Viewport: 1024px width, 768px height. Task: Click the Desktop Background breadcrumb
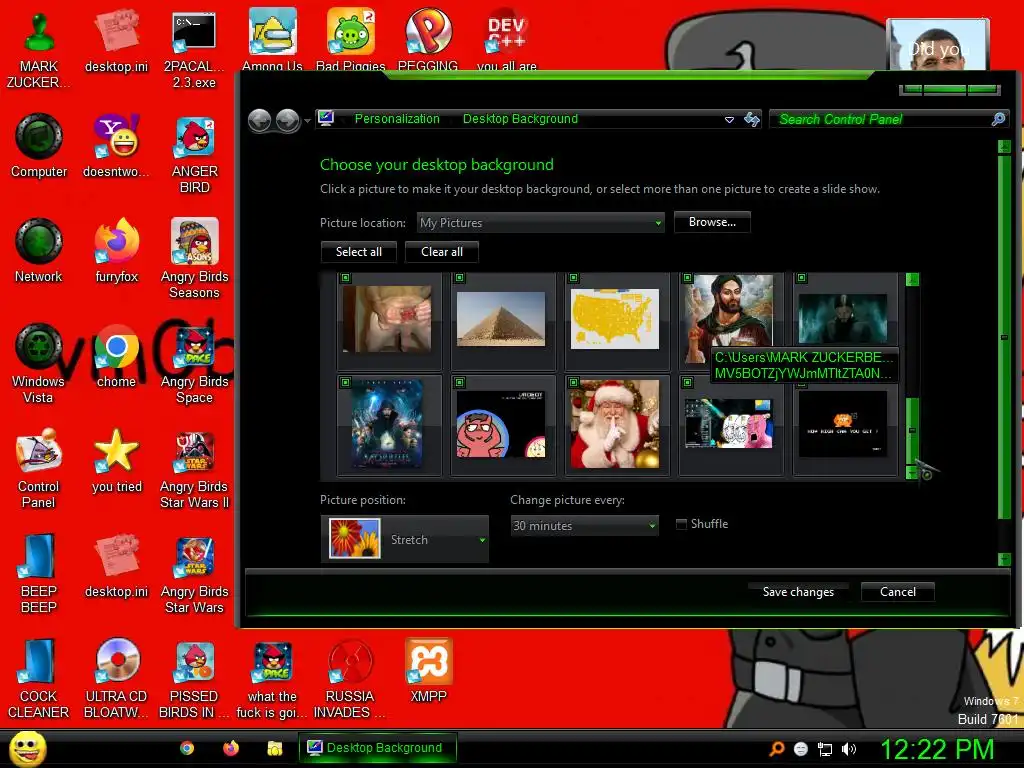point(520,119)
